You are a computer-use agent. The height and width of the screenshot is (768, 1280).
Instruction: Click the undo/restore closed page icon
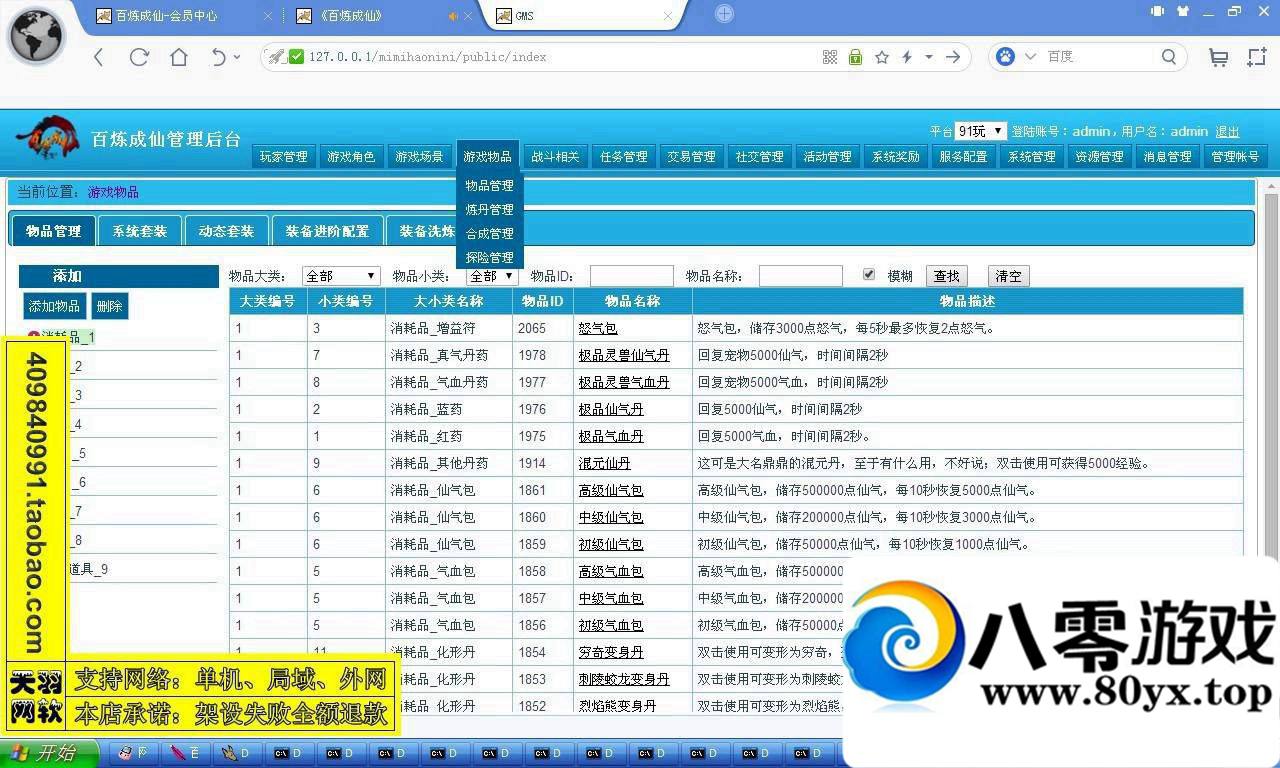pos(218,57)
